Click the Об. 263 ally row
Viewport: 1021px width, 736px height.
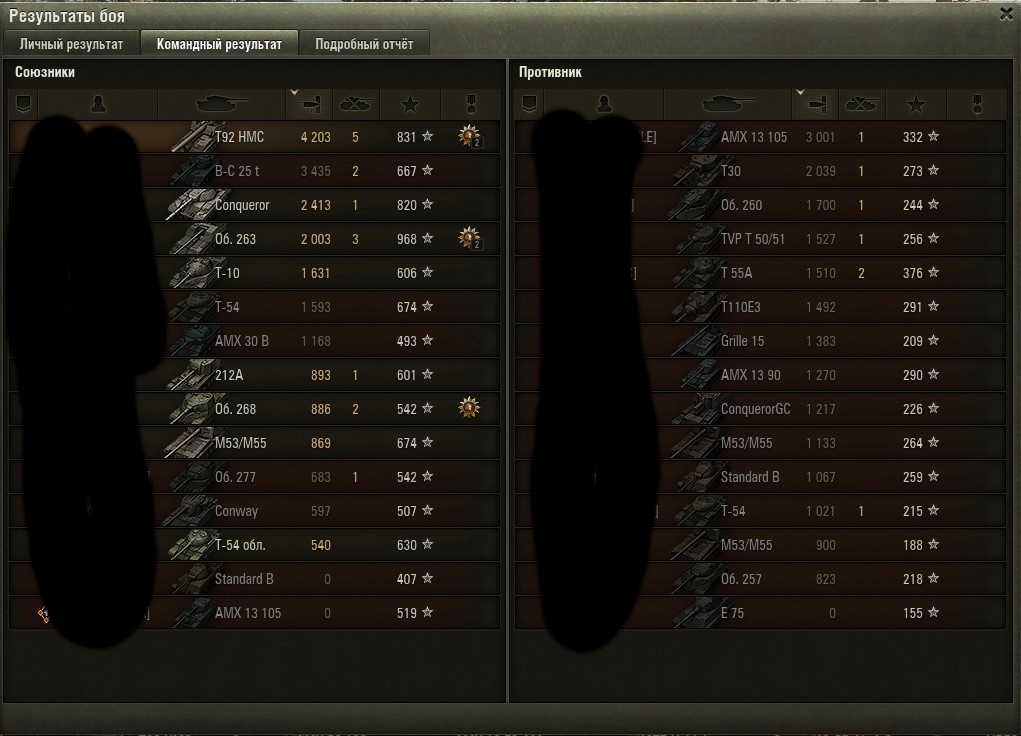[255, 239]
